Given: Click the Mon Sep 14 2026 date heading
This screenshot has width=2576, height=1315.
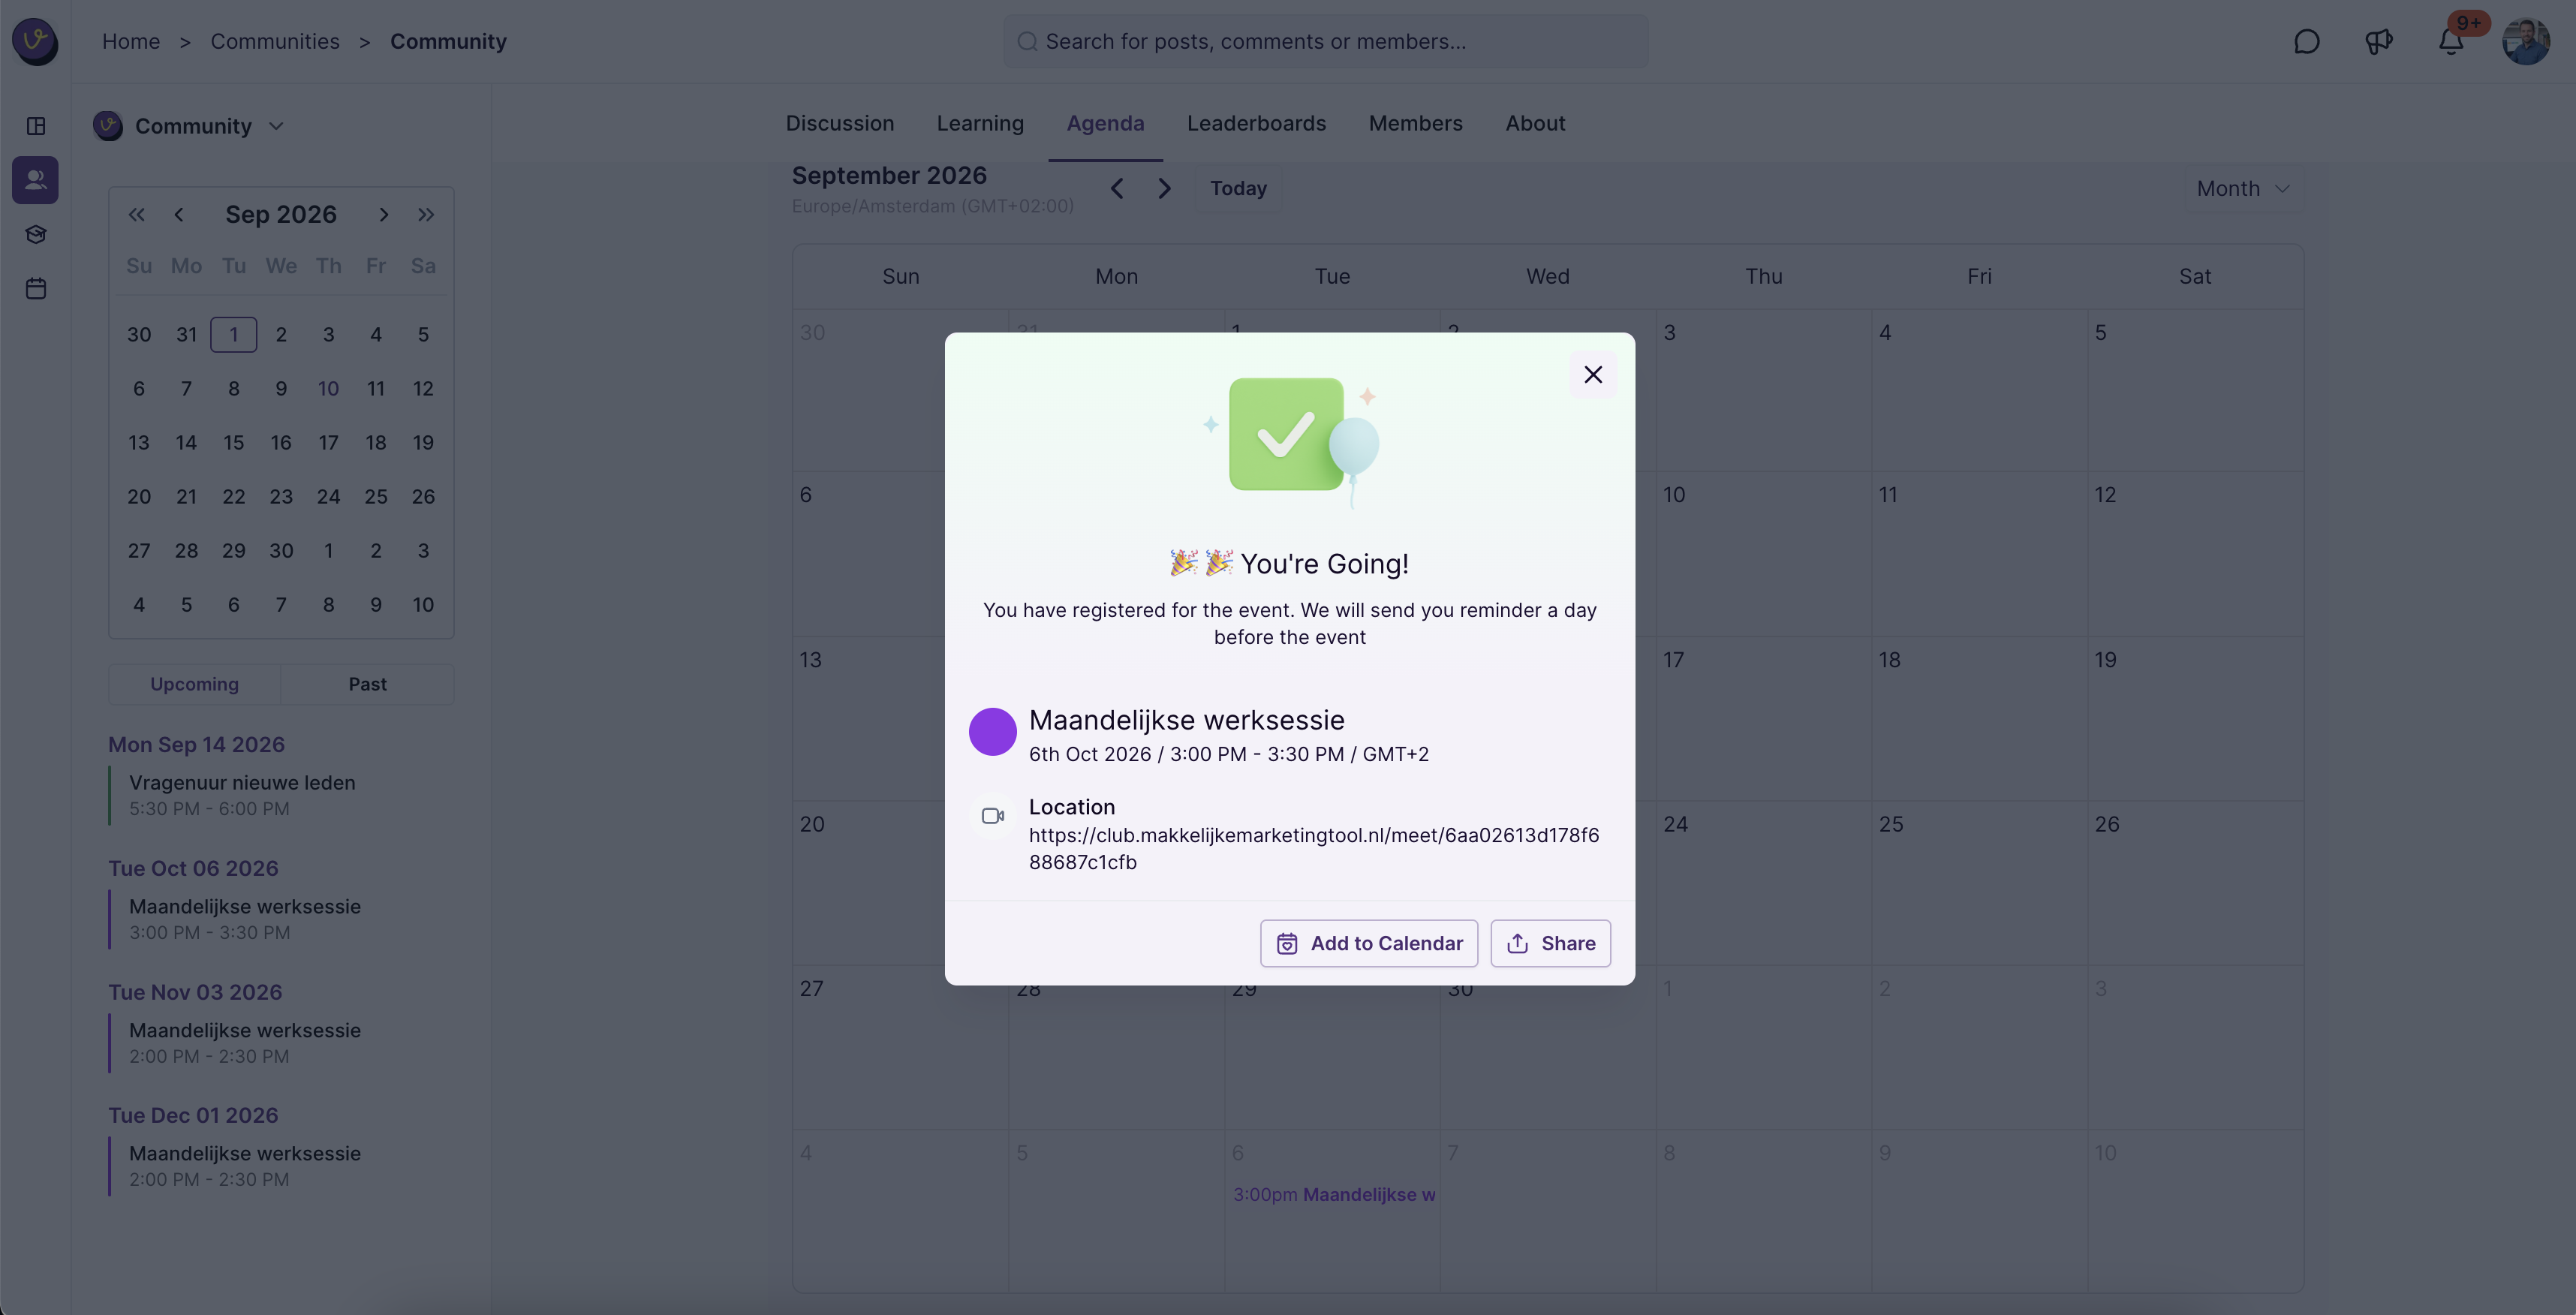Looking at the screenshot, I should coord(196,744).
